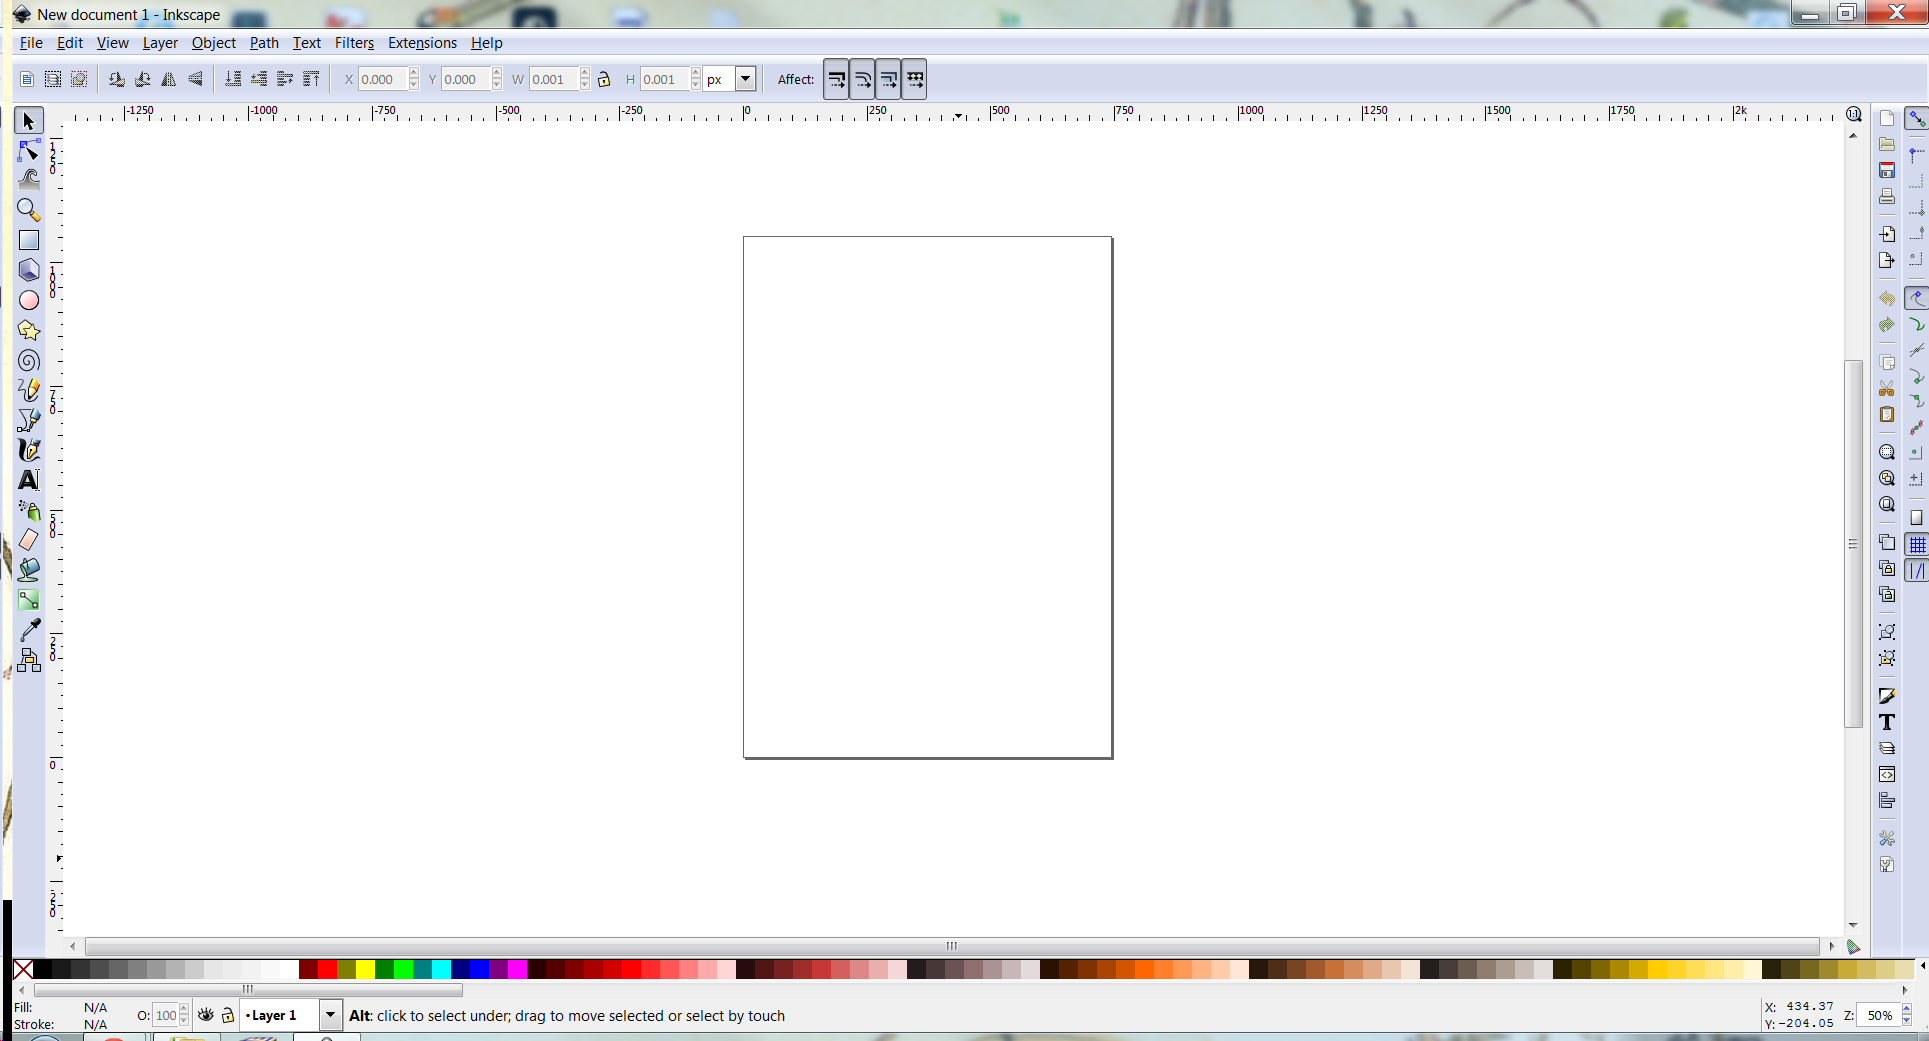Toggle Layer 1 lock icon

pyautogui.click(x=228, y=1015)
